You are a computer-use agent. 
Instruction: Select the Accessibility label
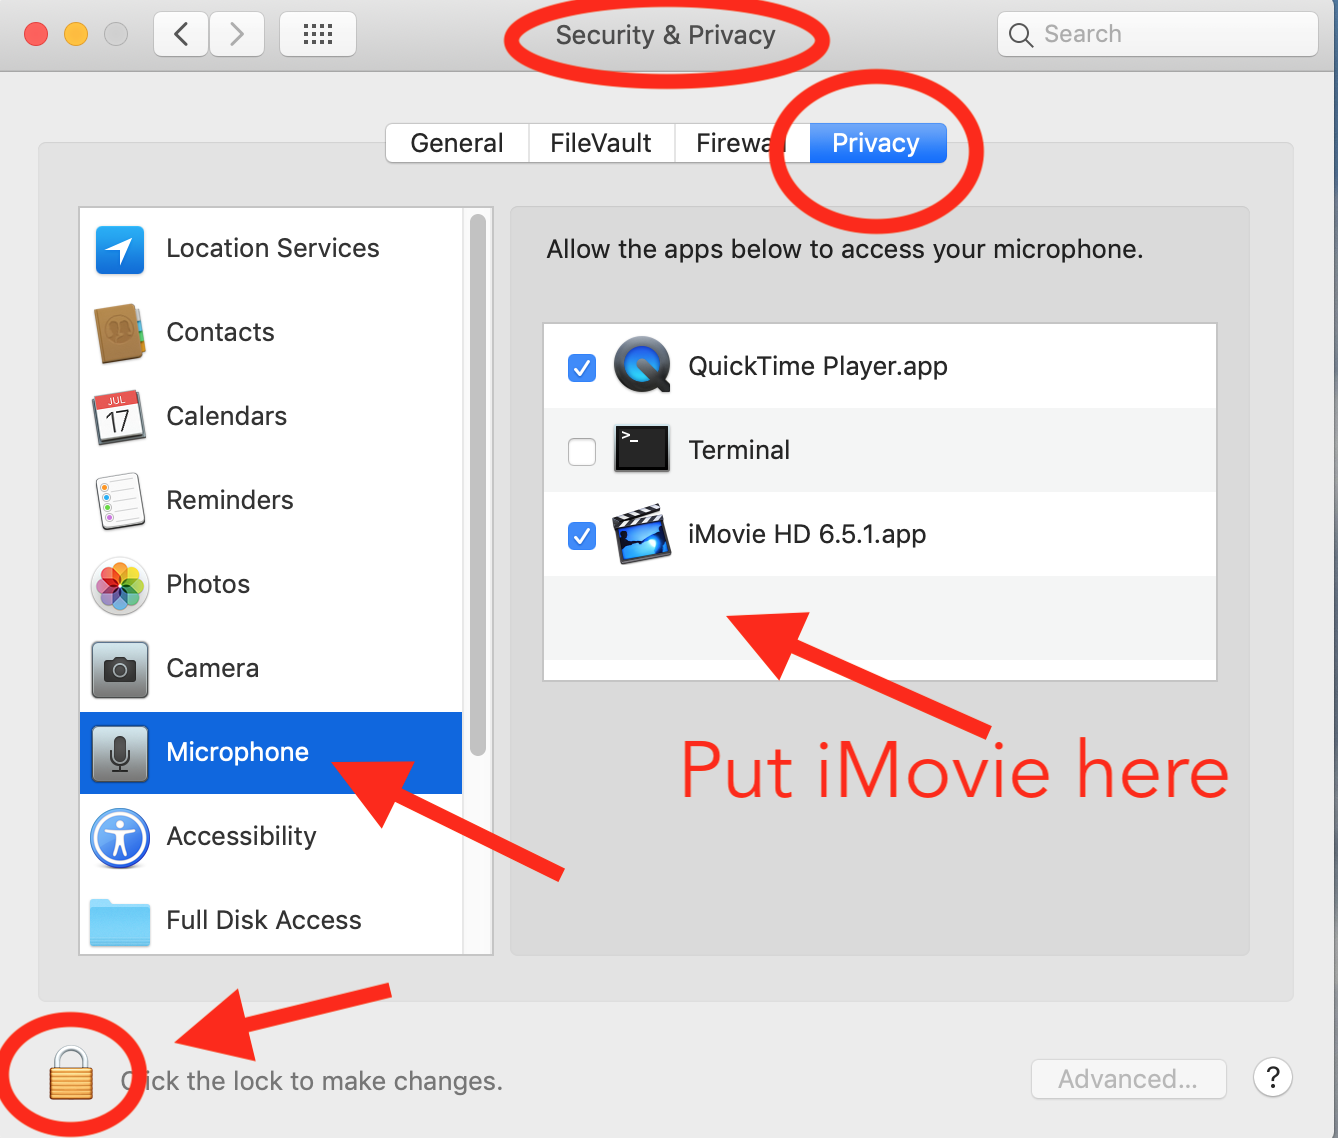coord(242,836)
